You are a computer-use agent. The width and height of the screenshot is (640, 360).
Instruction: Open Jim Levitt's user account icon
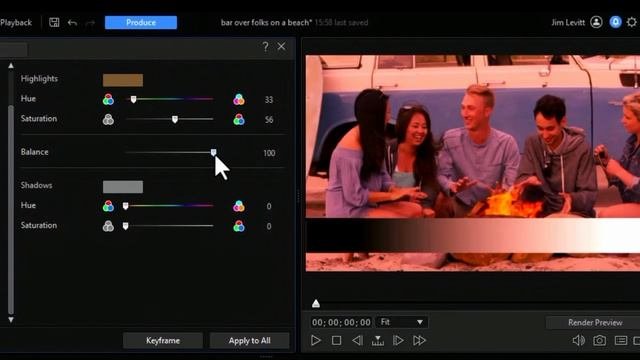click(596, 22)
